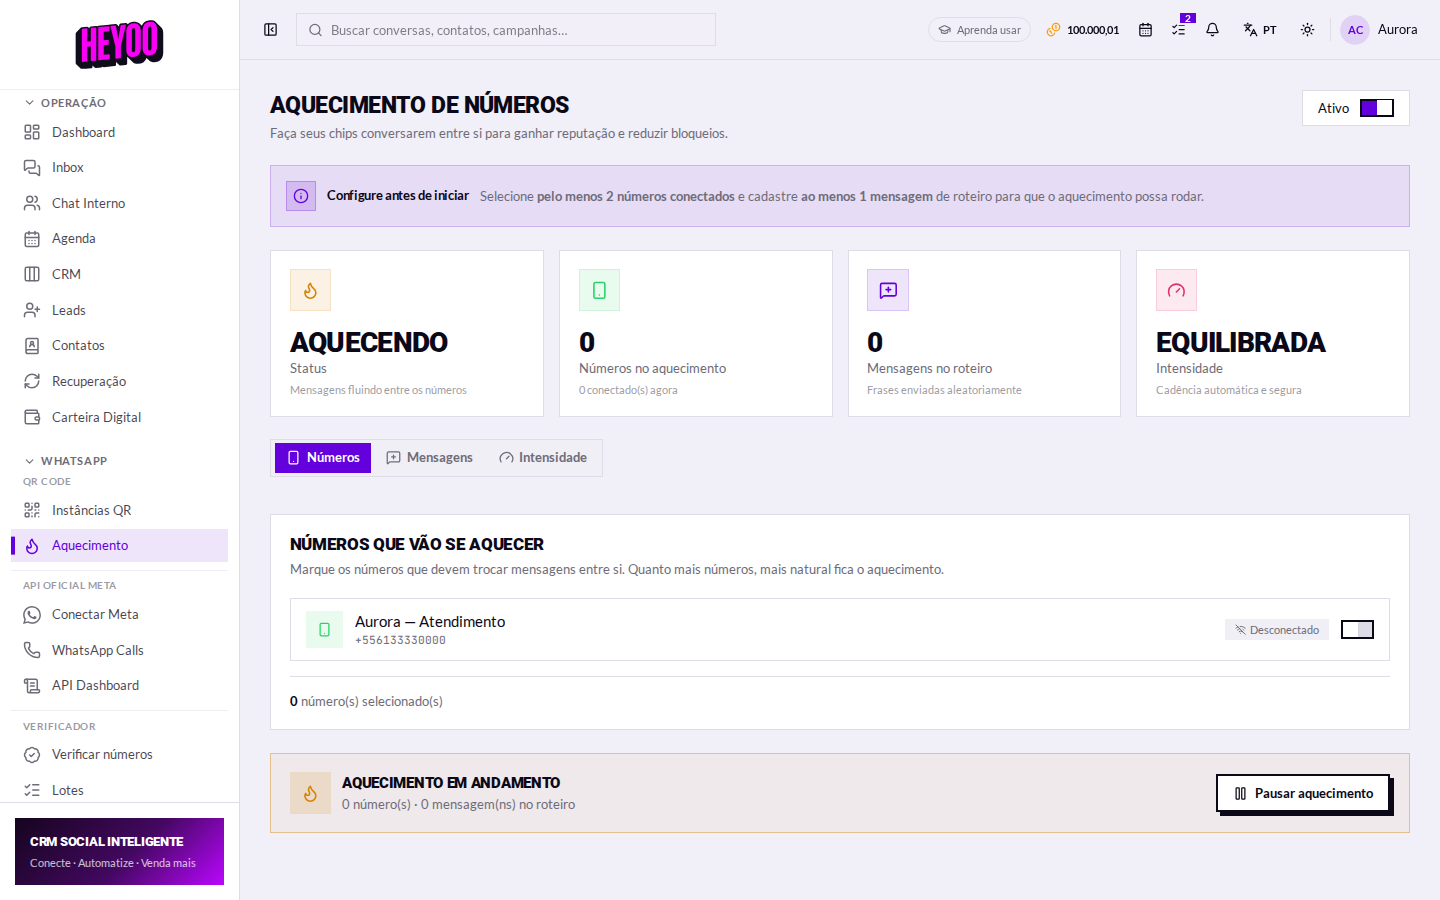Collapse the OPERAÇÃO section
The image size is (1440, 900).
coord(66,103)
